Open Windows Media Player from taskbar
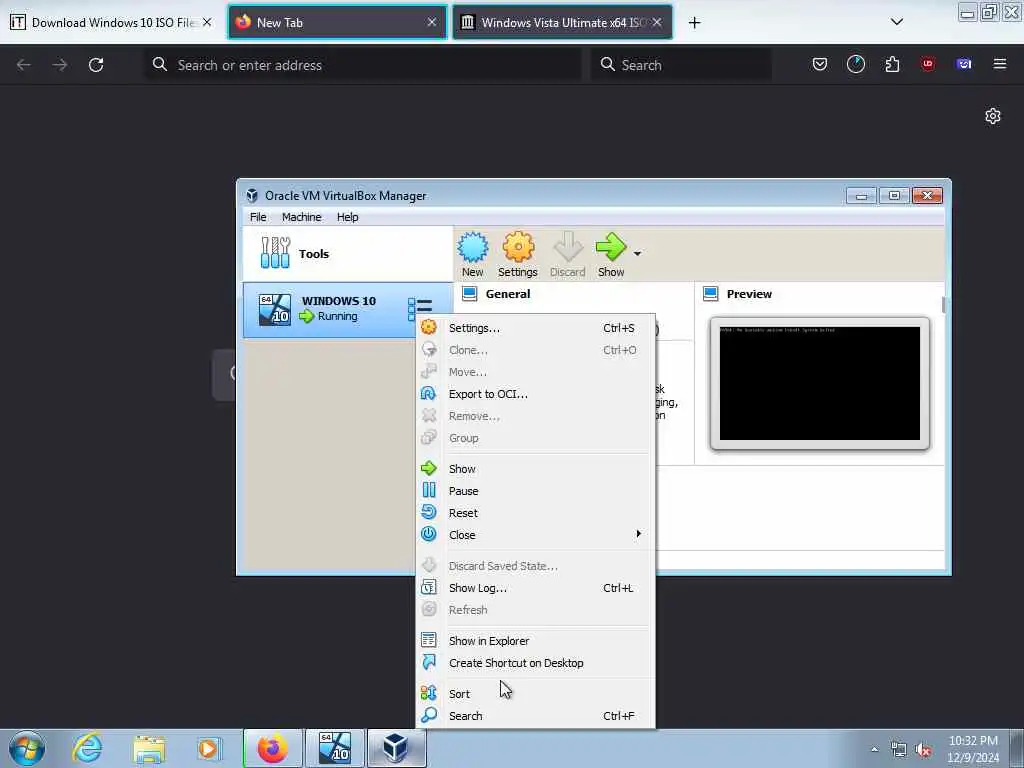The height and width of the screenshot is (768, 1024). pos(208,748)
